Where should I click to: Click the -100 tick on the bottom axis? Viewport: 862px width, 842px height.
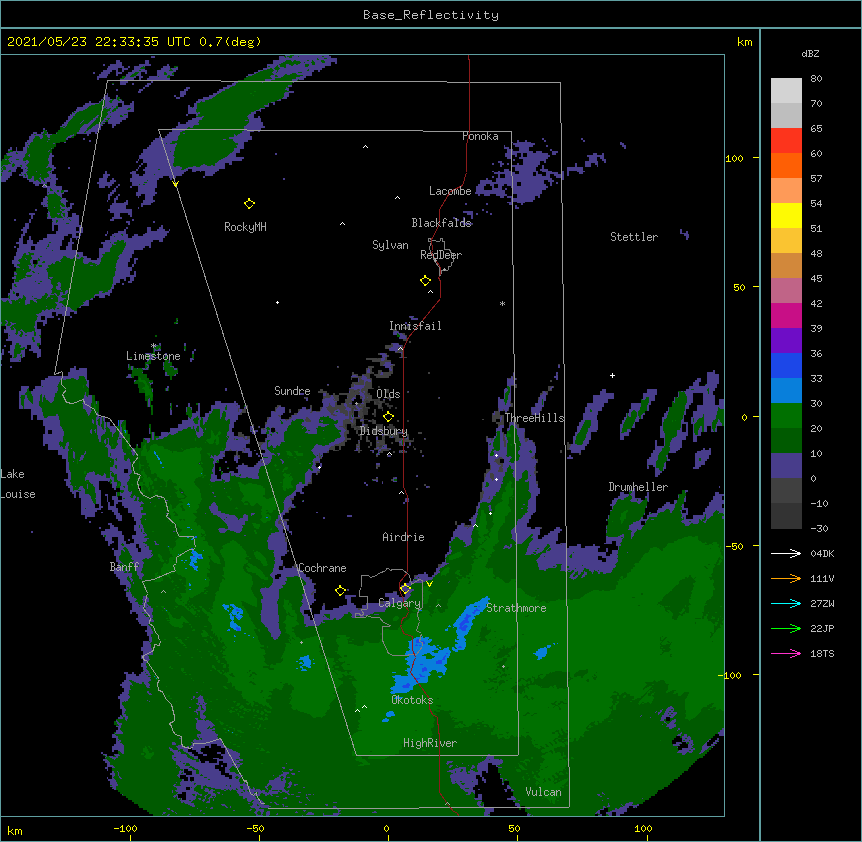click(125, 828)
